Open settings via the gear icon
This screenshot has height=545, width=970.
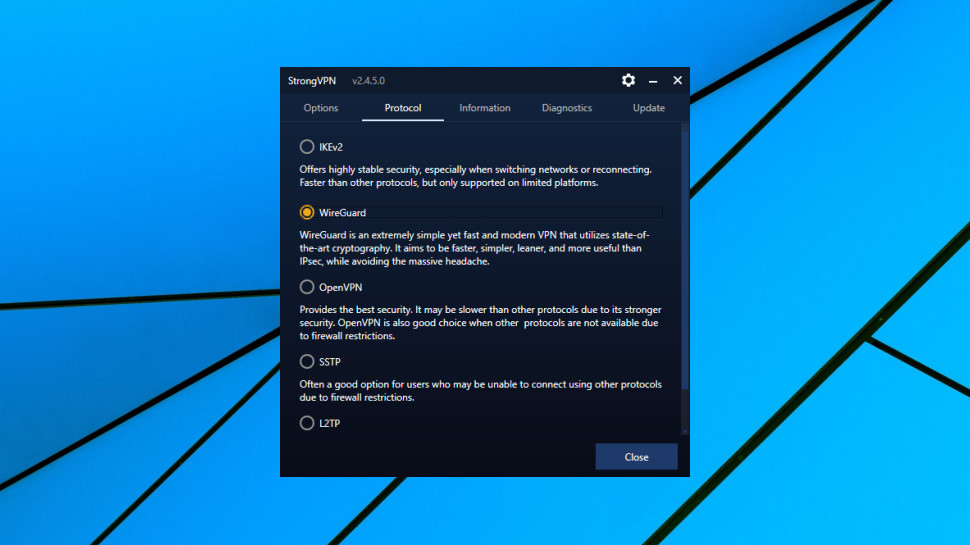tap(628, 80)
